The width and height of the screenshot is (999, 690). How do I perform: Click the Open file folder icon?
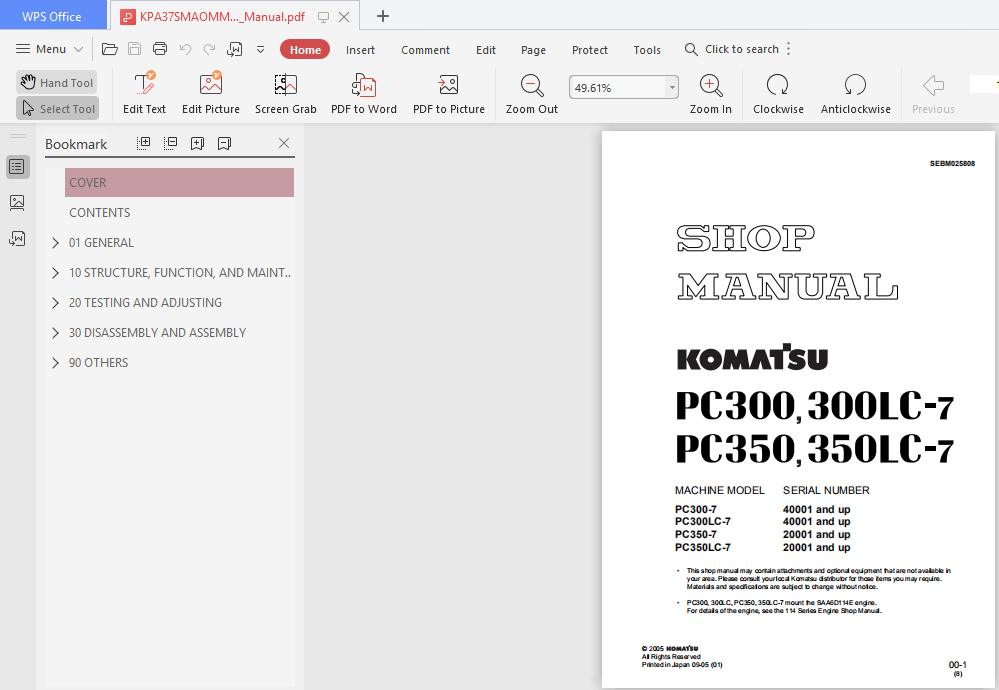point(110,49)
